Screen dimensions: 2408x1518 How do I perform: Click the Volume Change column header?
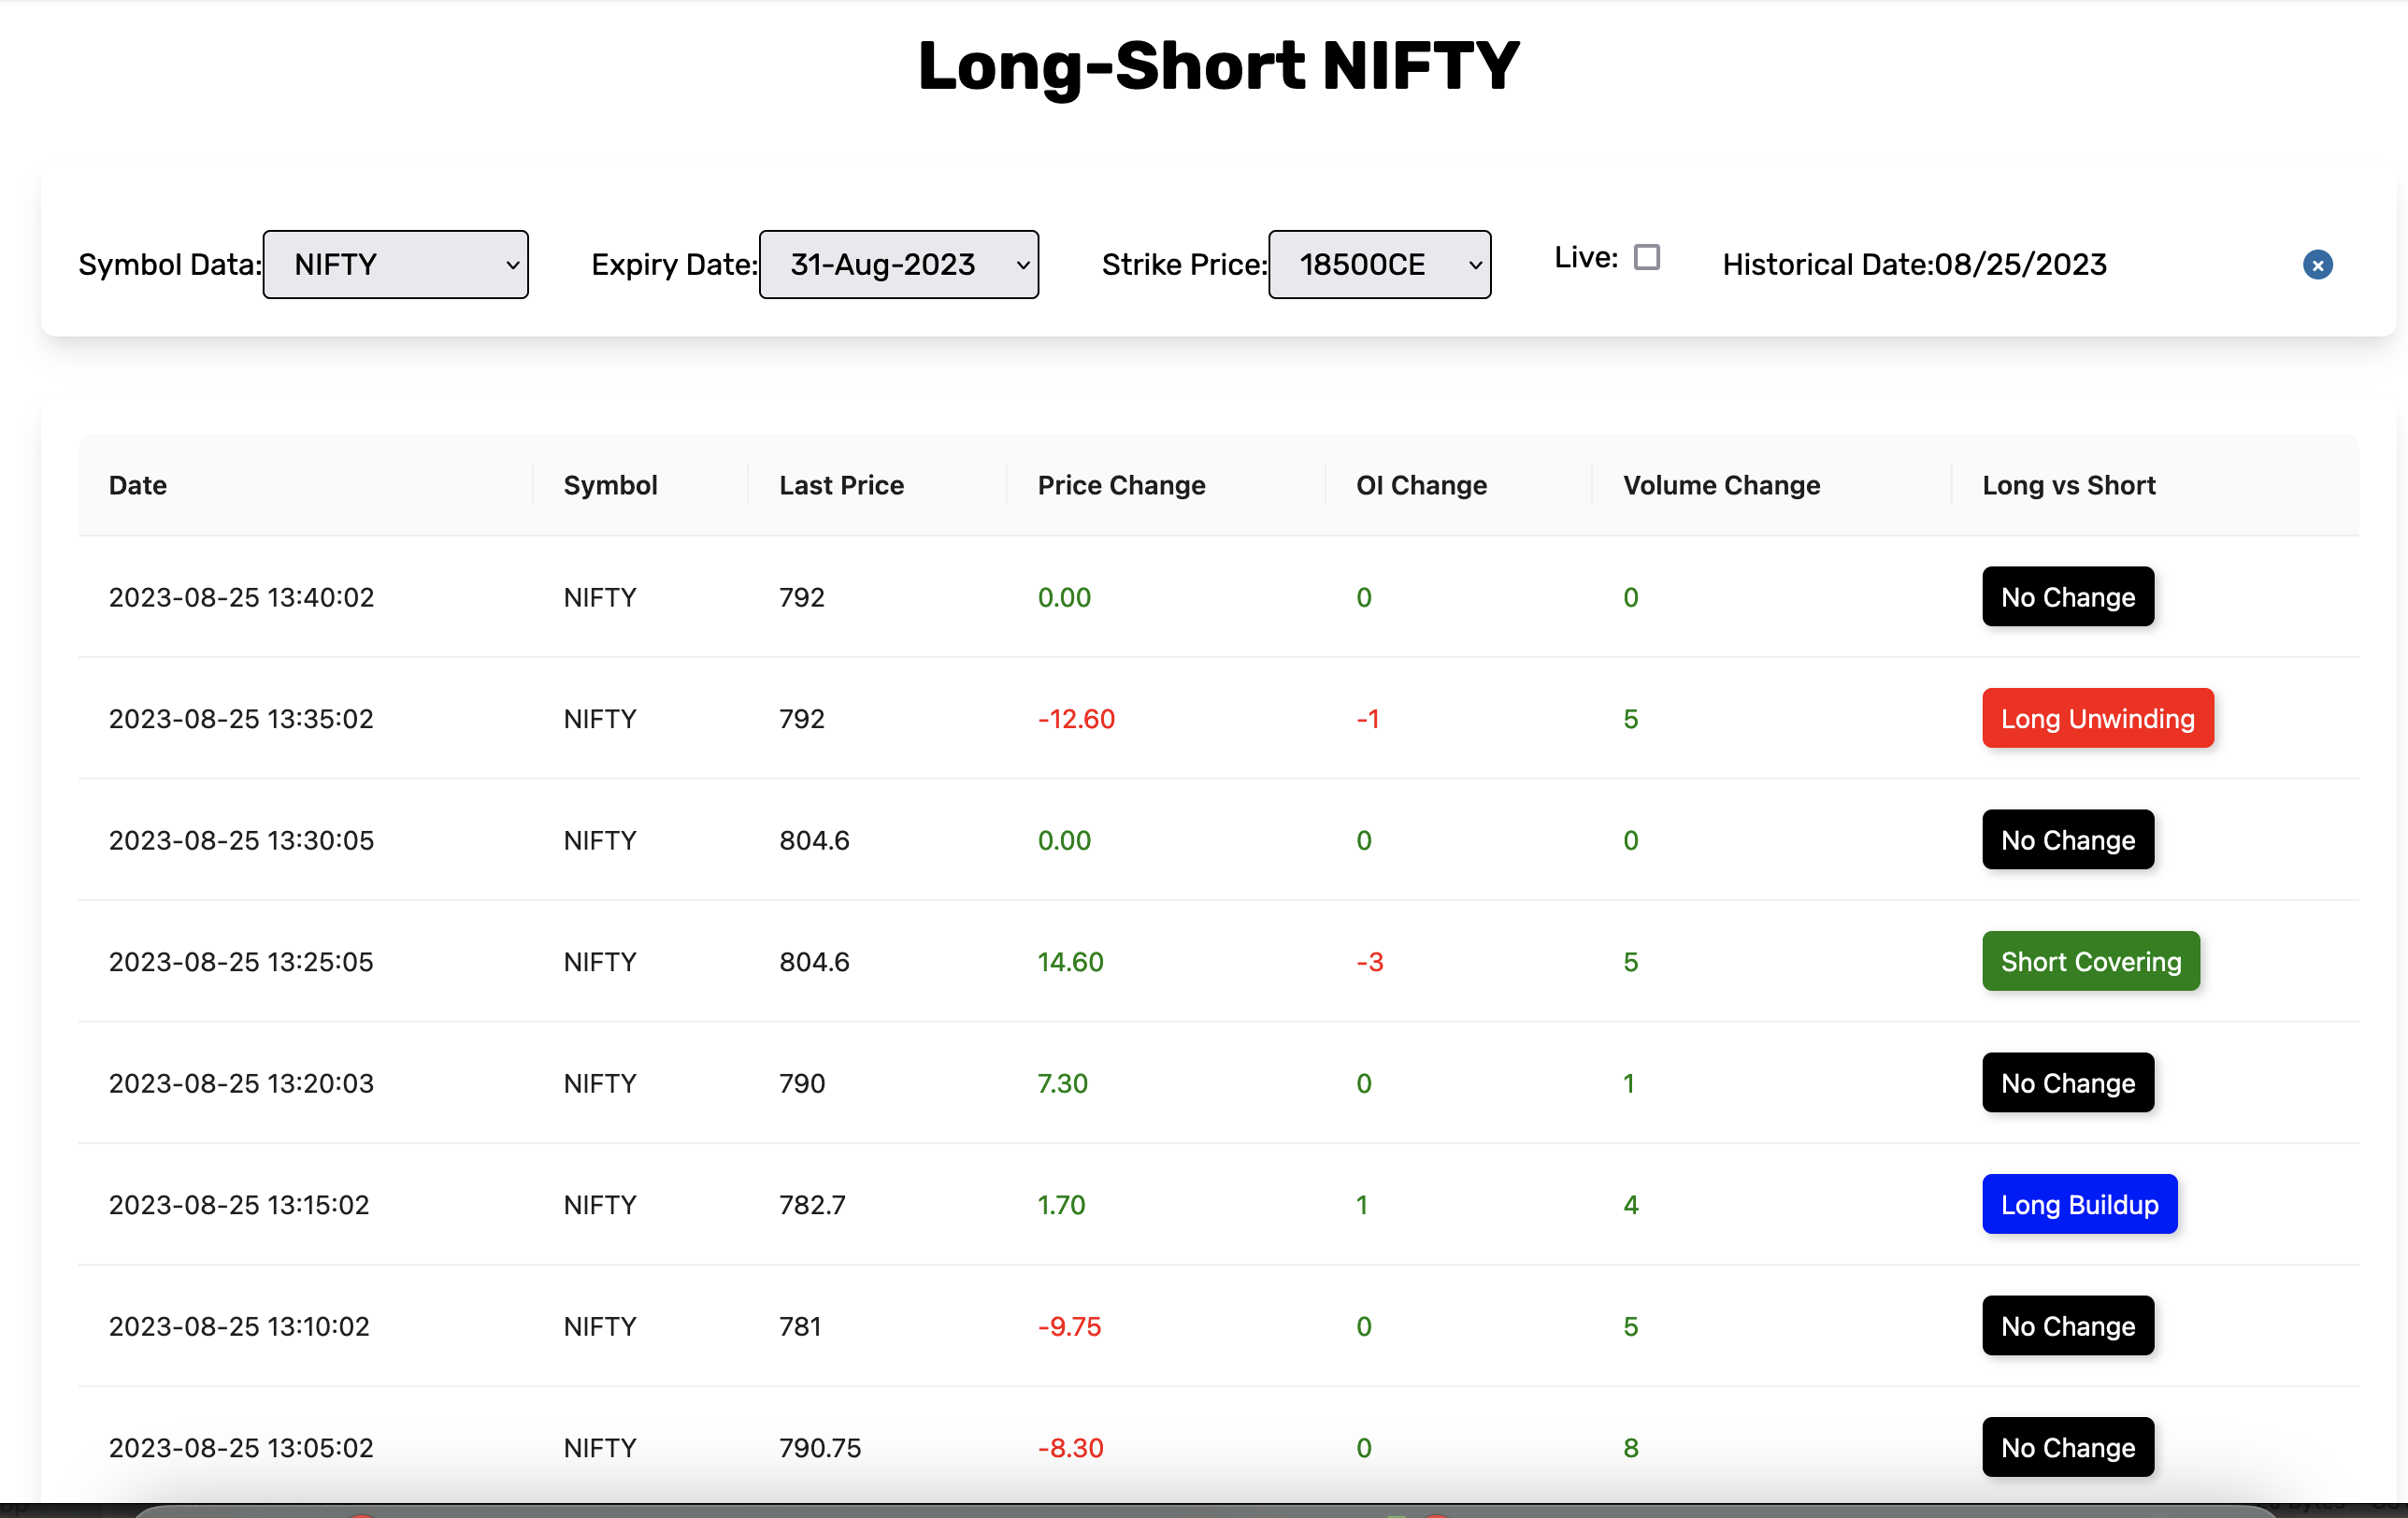click(x=1722, y=485)
